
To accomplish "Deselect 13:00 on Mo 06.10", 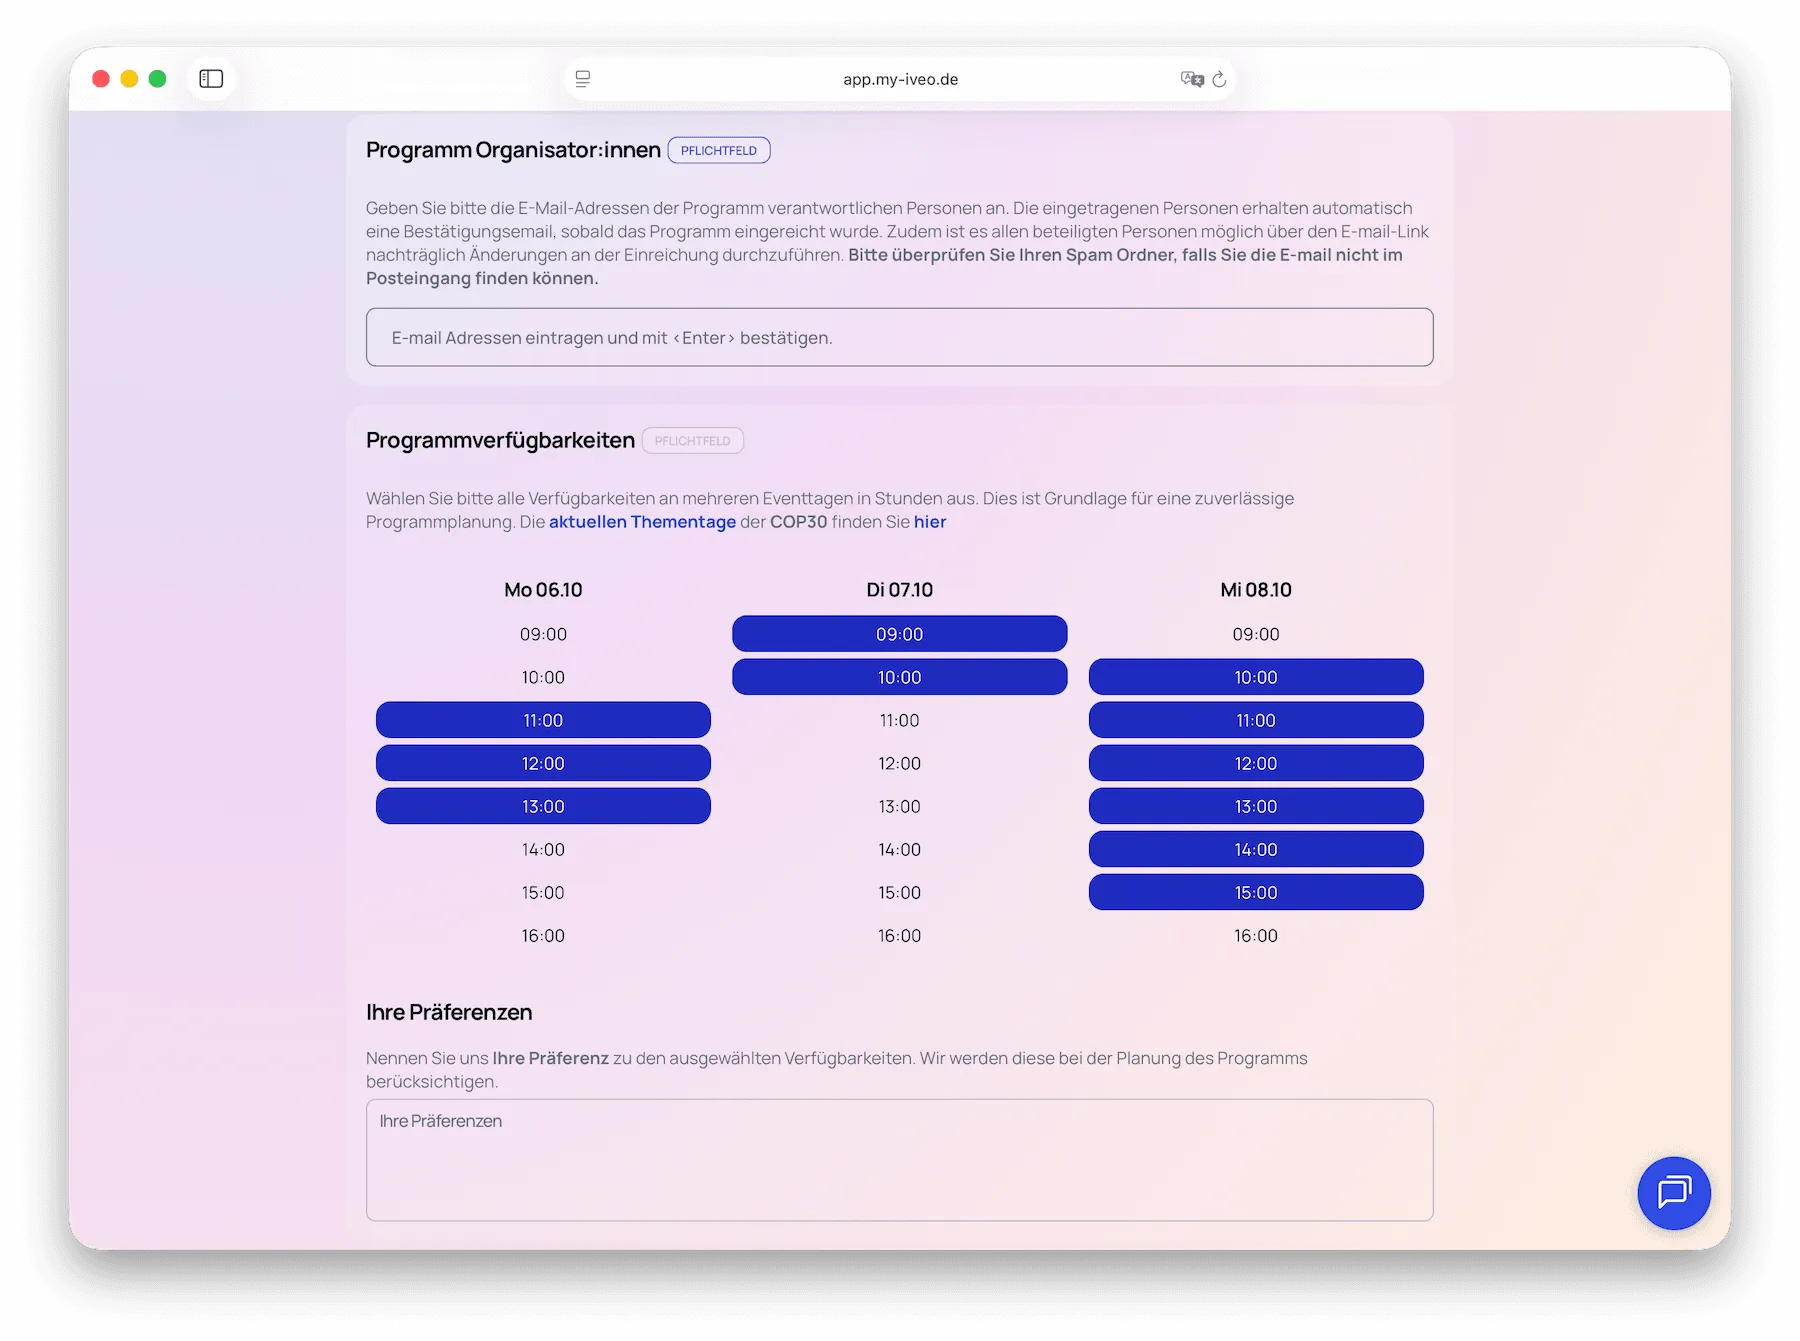I will click(543, 806).
